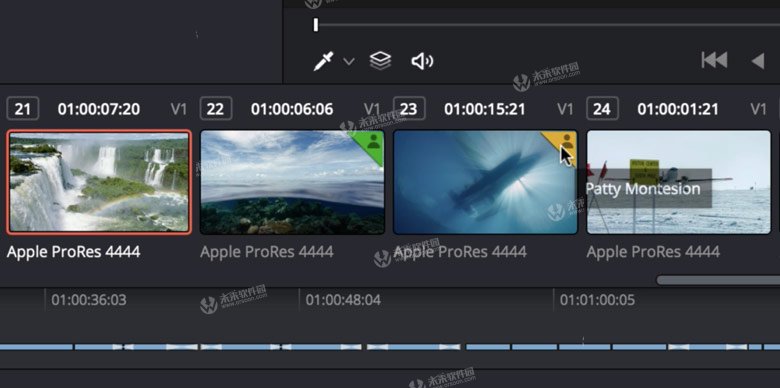Click the V1 track label of clip 23
780x388 pixels.
click(565, 109)
